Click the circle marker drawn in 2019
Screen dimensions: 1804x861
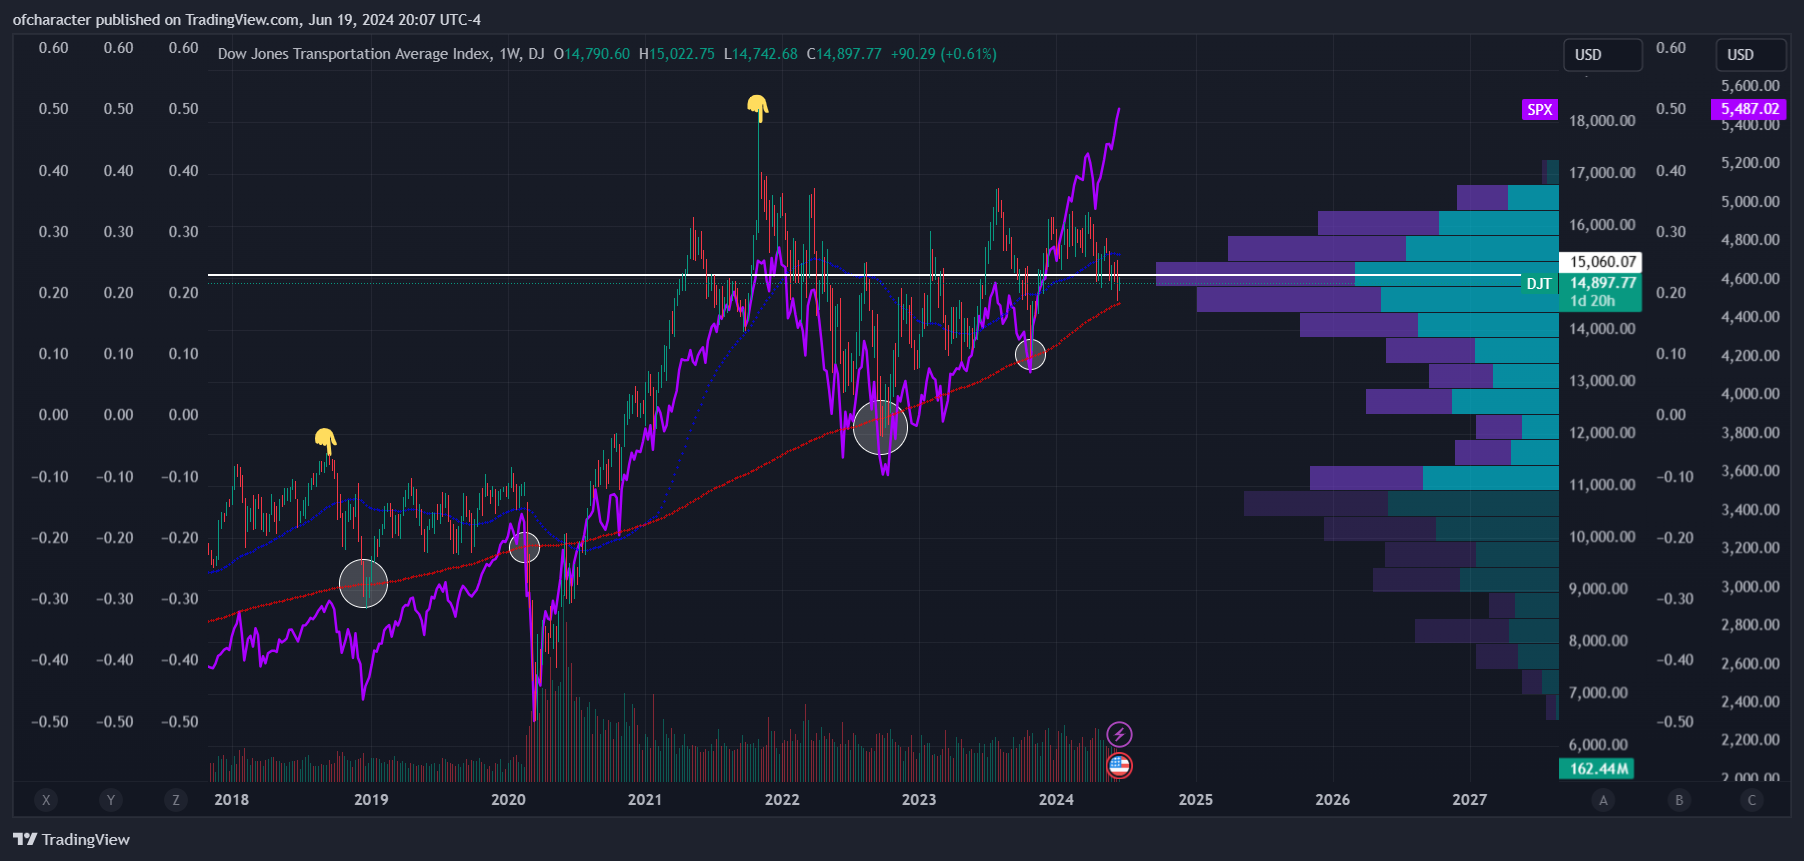(x=363, y=584)
